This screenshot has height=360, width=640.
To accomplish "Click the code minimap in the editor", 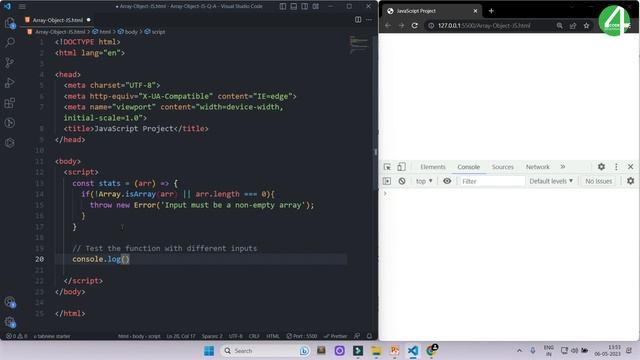I will 359,45.
